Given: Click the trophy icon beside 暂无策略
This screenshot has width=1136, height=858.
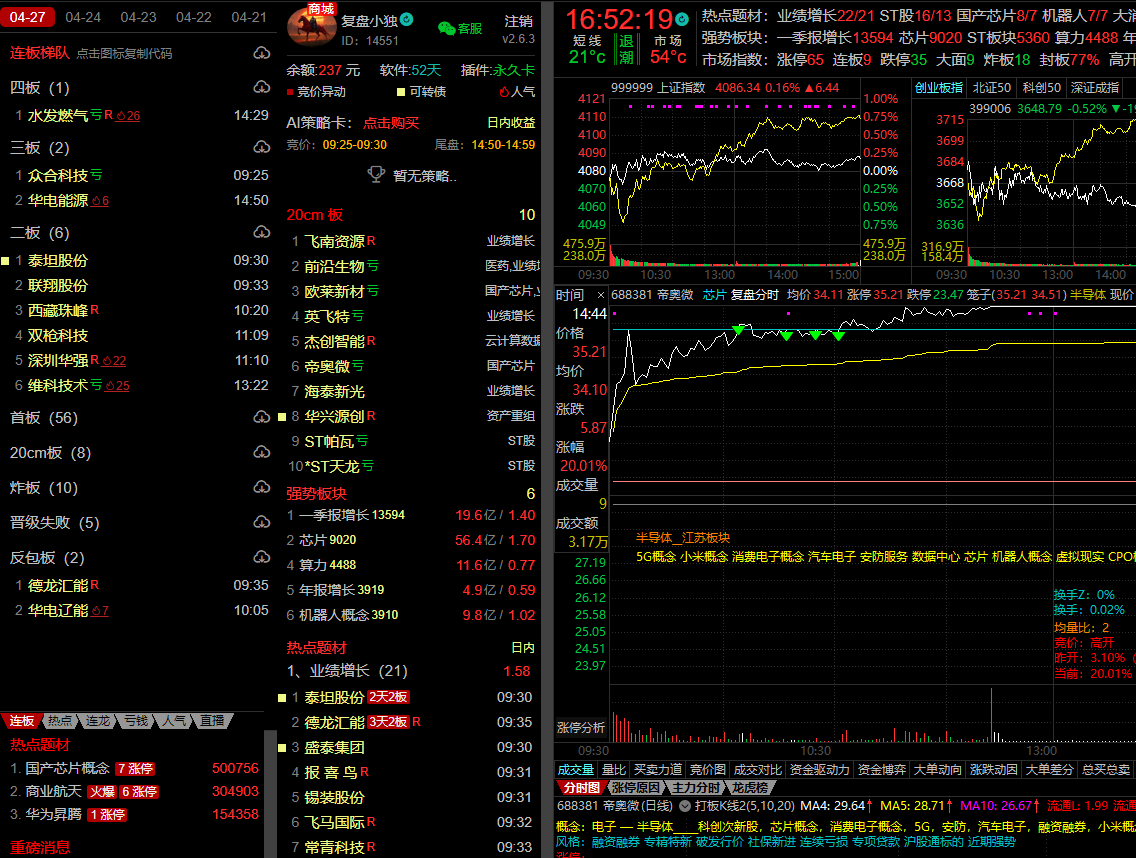Looking at the screenshot, I should pyautogui.click(x=376, y=175).
